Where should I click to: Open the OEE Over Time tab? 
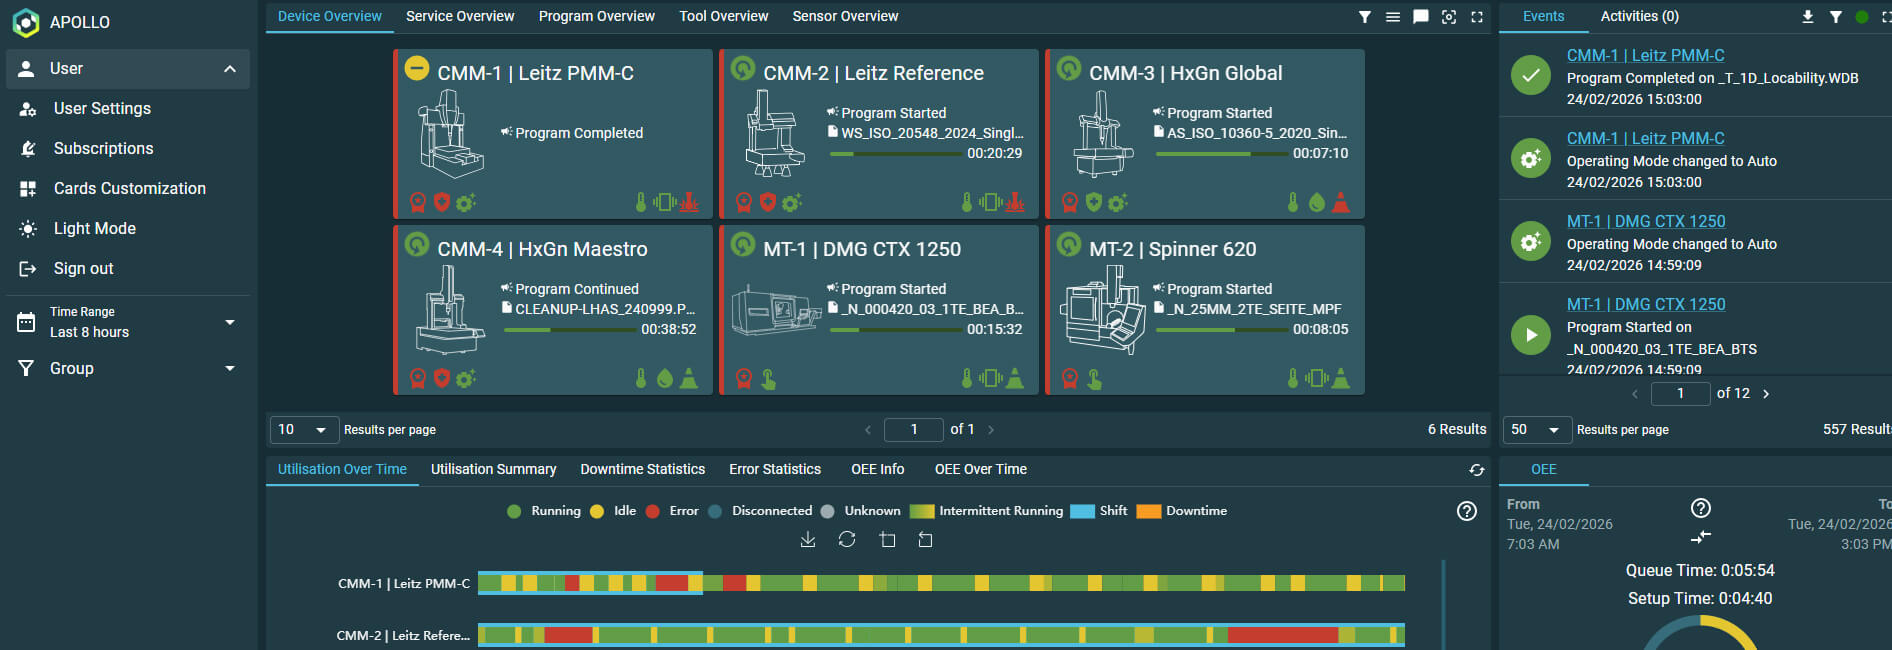(x=981, y=469)
